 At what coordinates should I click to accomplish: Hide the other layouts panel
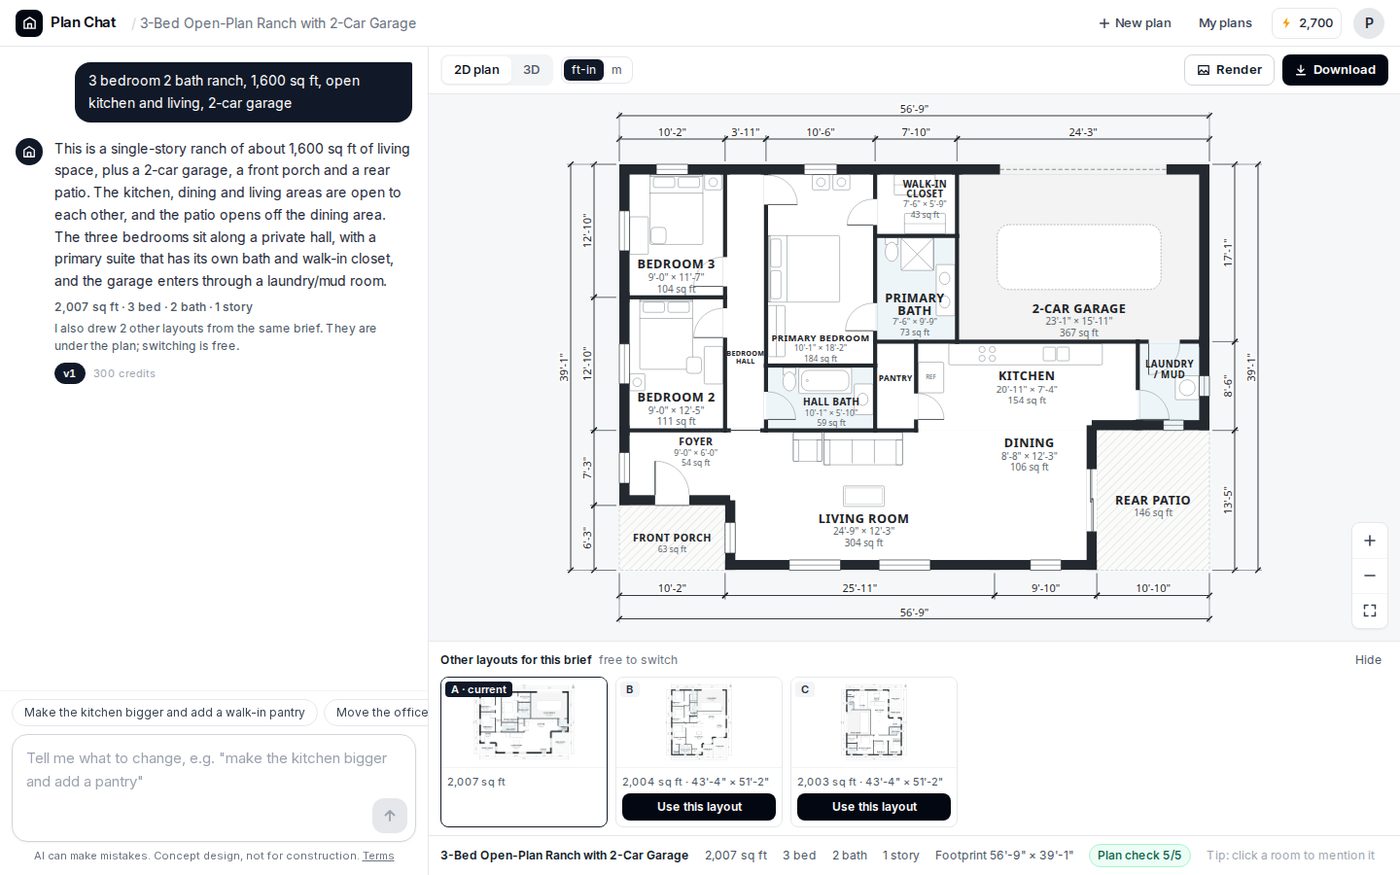(1368, 660)
